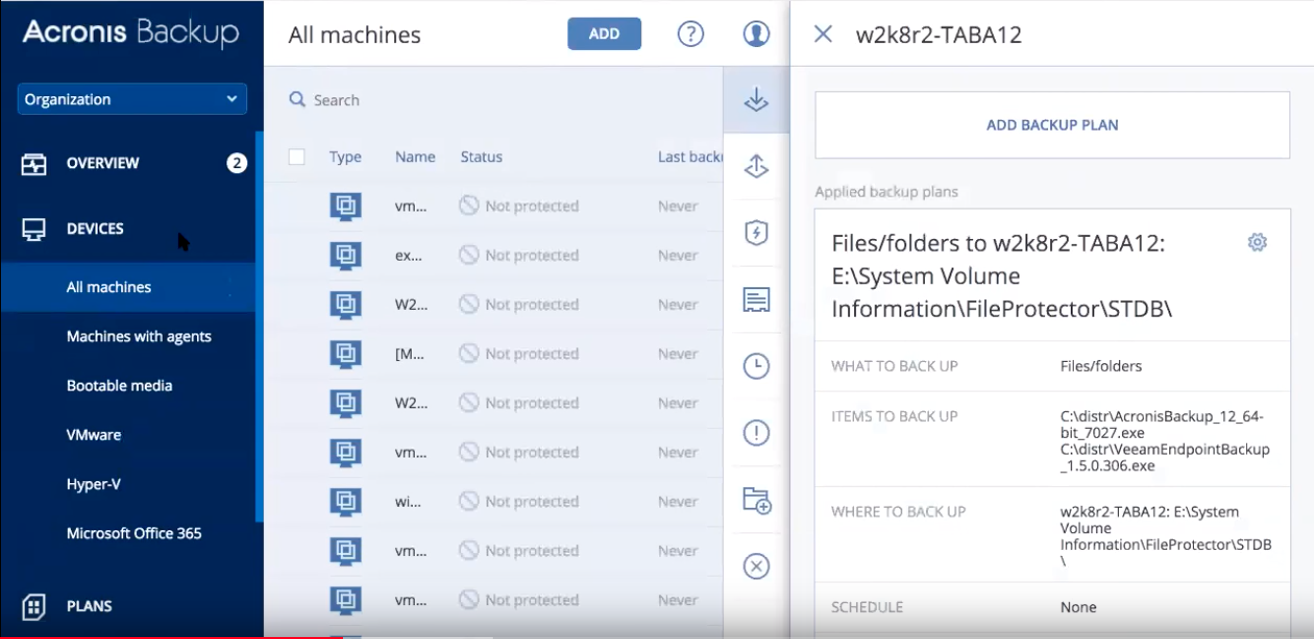Click the Items to back up file paths
Screen dimensions: 1314x639
click(1165, 440)
